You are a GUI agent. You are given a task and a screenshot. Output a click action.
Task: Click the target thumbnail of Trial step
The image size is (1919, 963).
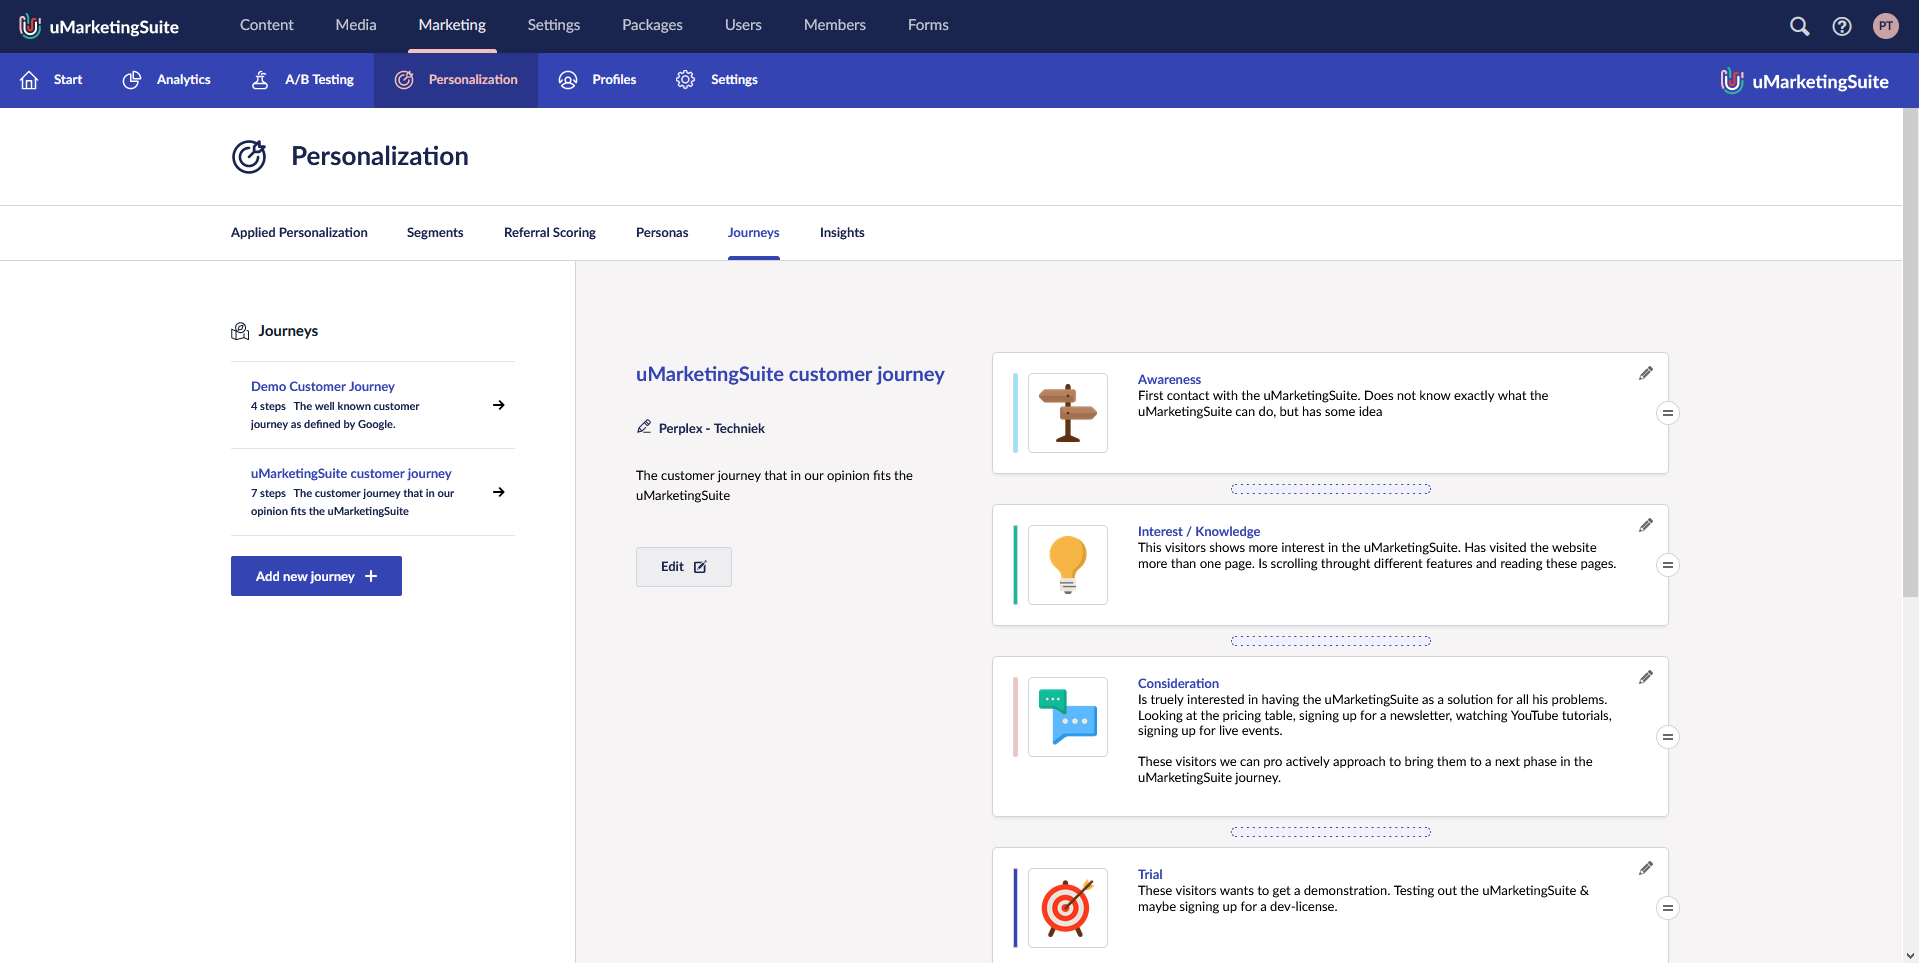[1068, 908]
